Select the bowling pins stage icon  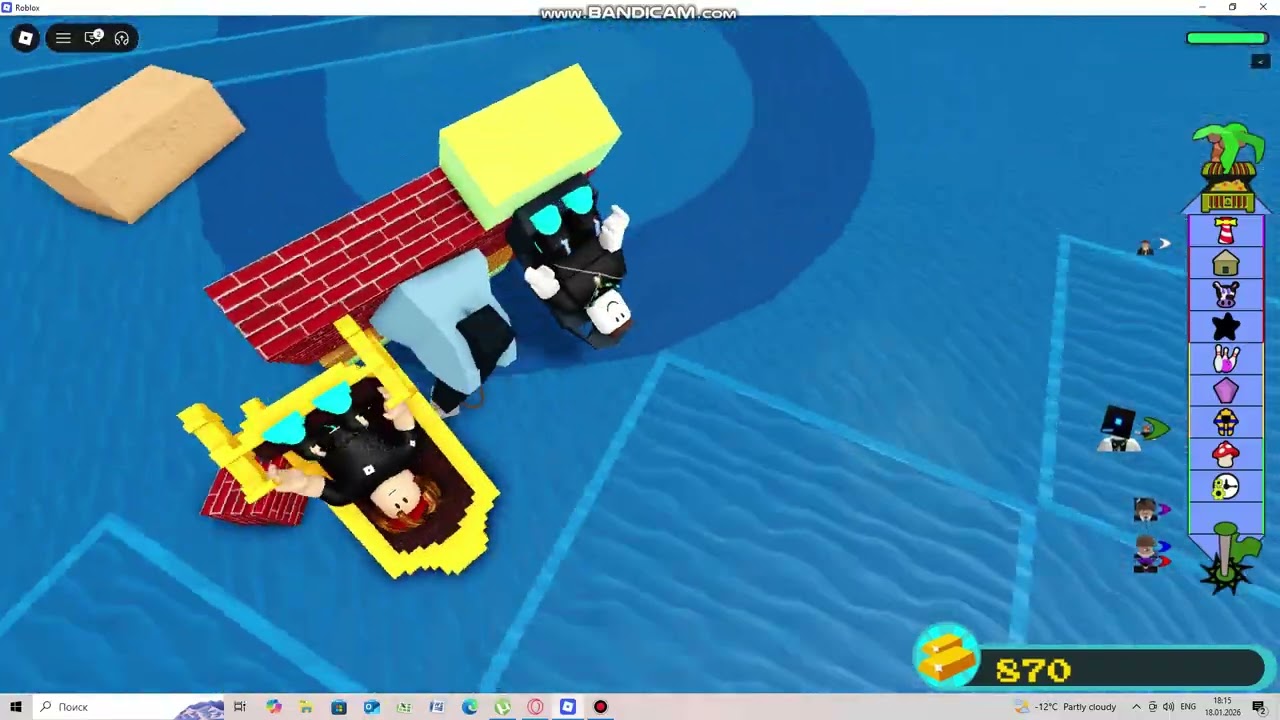tap(1226, 359)
